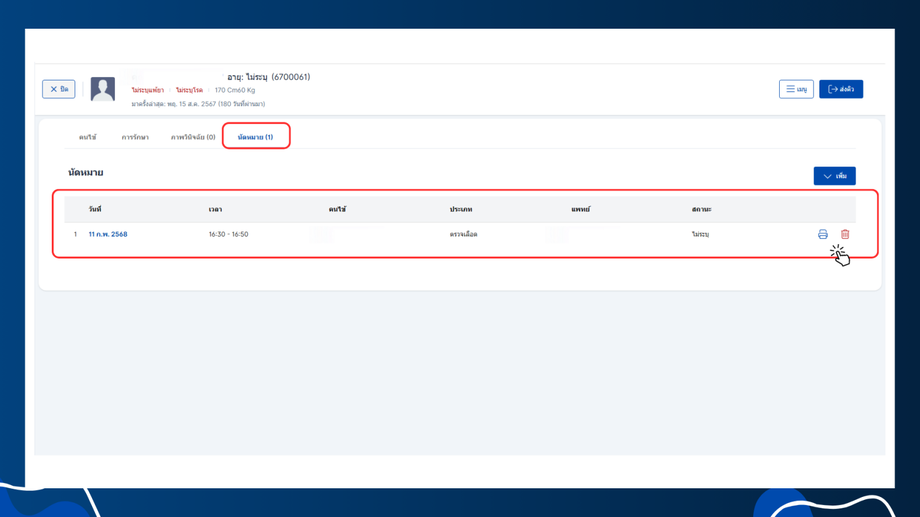Screen dimensions: 920x517
Task: Click the ประเภท column header
Action: coord(461,209)
